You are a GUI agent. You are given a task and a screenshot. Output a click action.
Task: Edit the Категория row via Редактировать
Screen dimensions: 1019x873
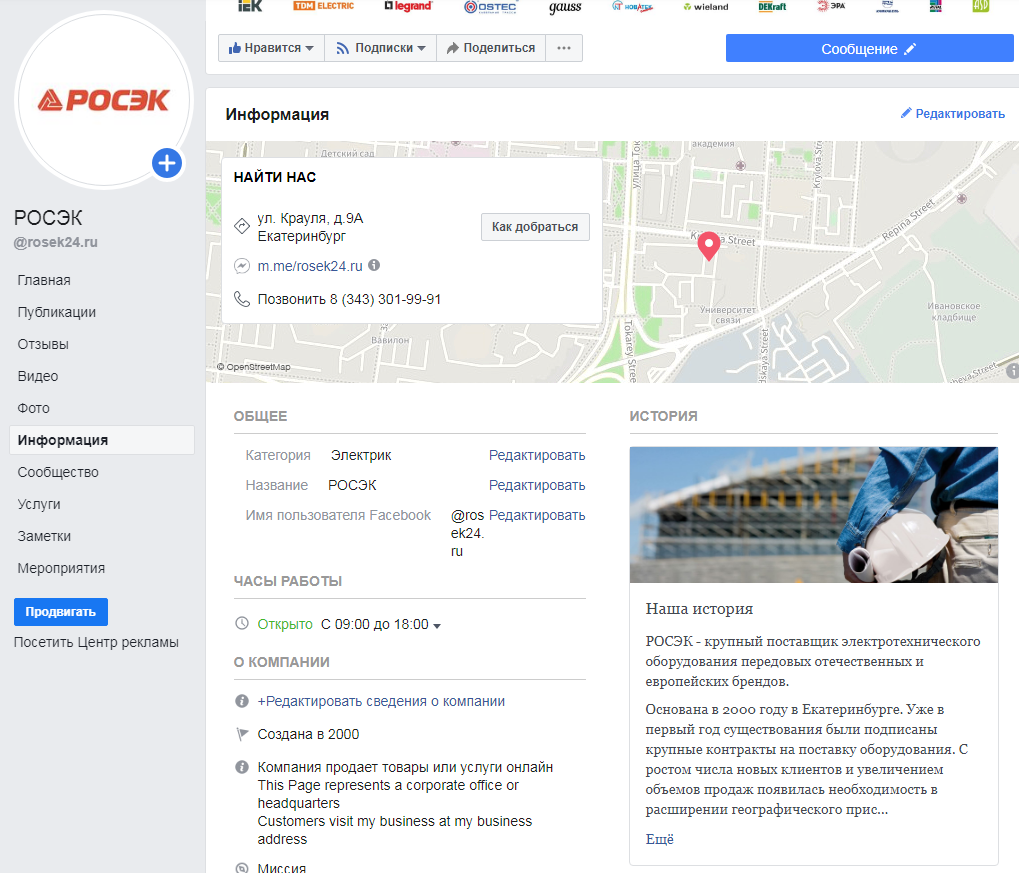click(x=537, y=455)
